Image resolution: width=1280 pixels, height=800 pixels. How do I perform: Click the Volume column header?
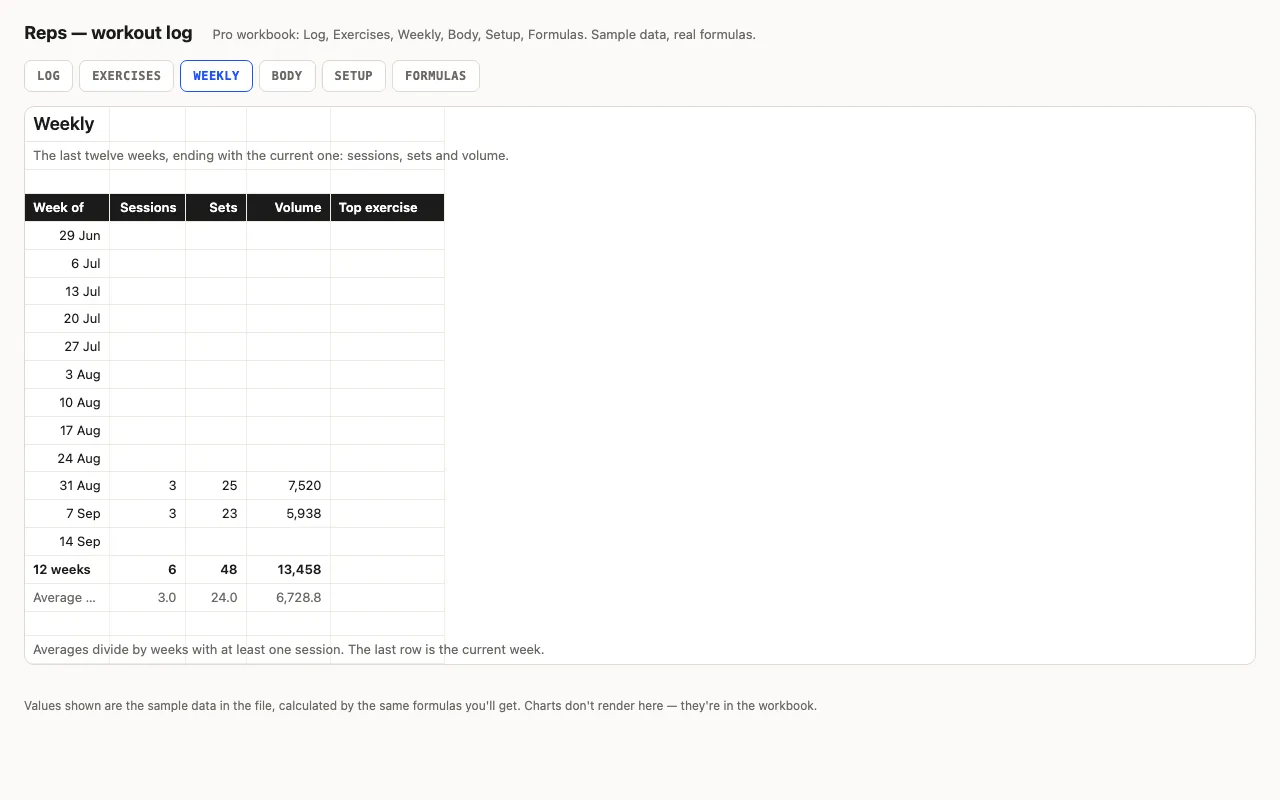click(x=289, y=207)
